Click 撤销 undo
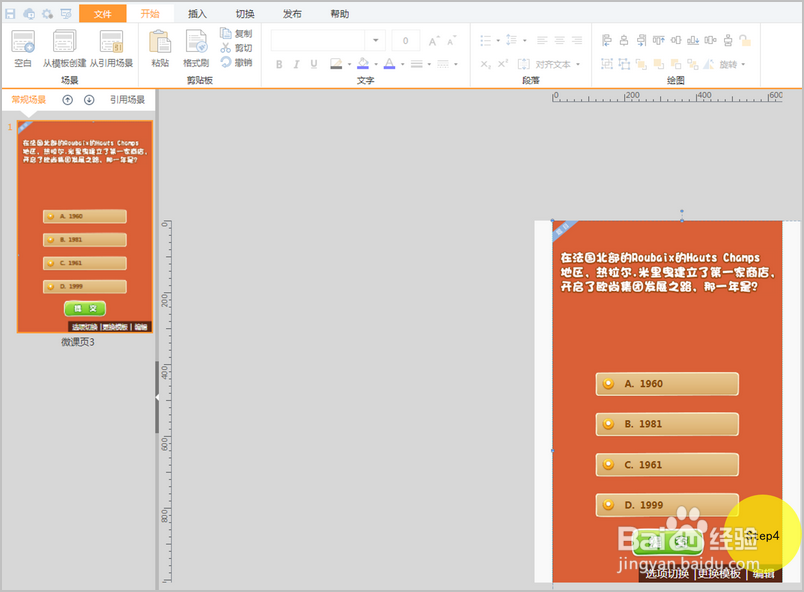 tap(236, 62)
